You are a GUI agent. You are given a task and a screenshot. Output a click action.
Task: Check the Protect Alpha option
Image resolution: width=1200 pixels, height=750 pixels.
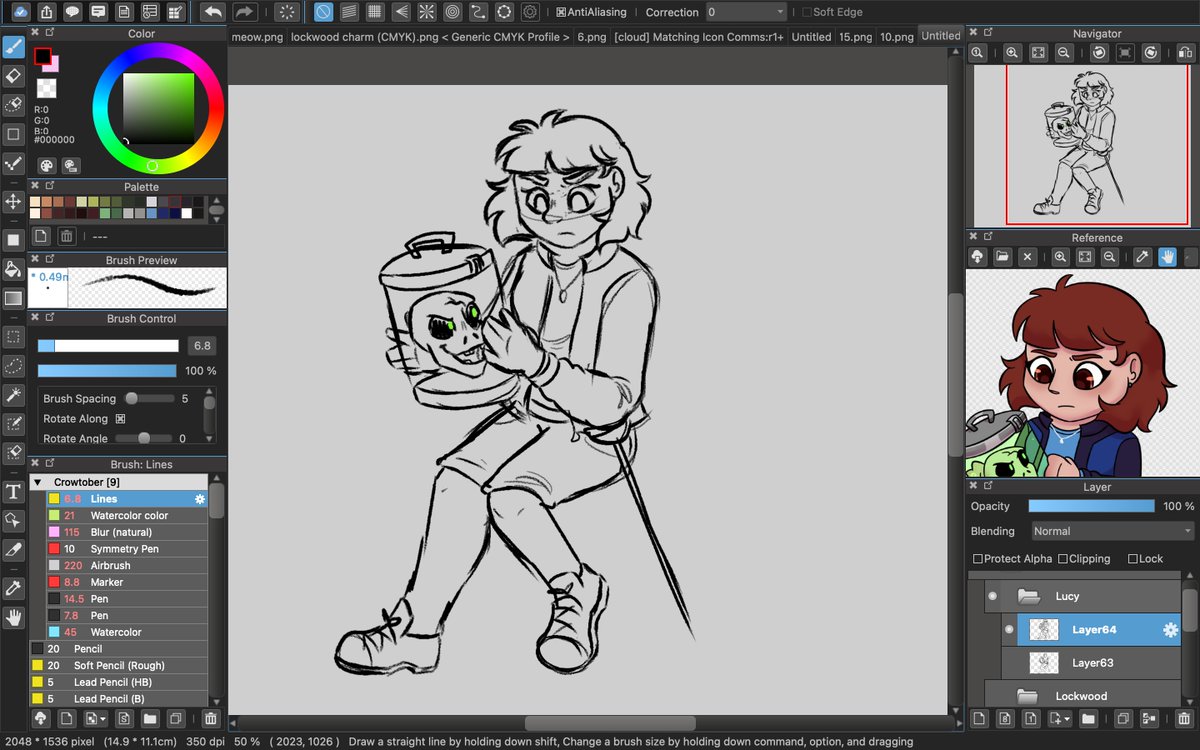(x=978, y=559)
